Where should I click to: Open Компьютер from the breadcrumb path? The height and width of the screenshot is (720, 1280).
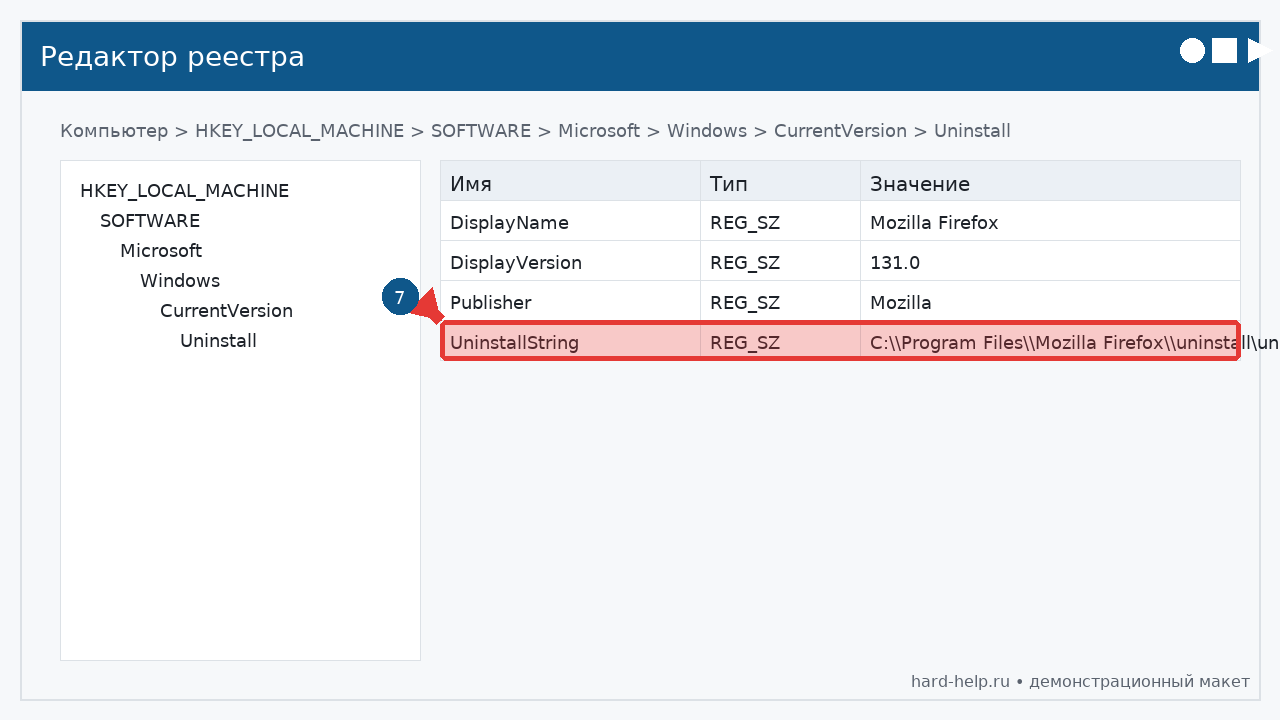[114, 131]
